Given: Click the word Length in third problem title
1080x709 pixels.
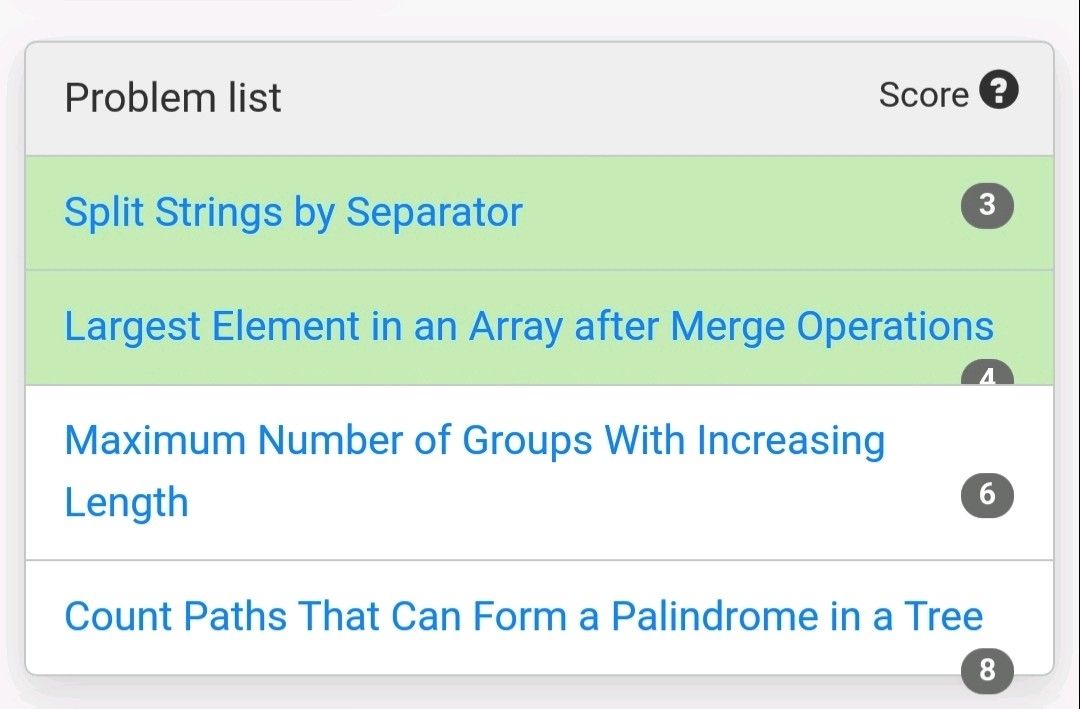Looking at the screenshot, I should click(126, 502).
